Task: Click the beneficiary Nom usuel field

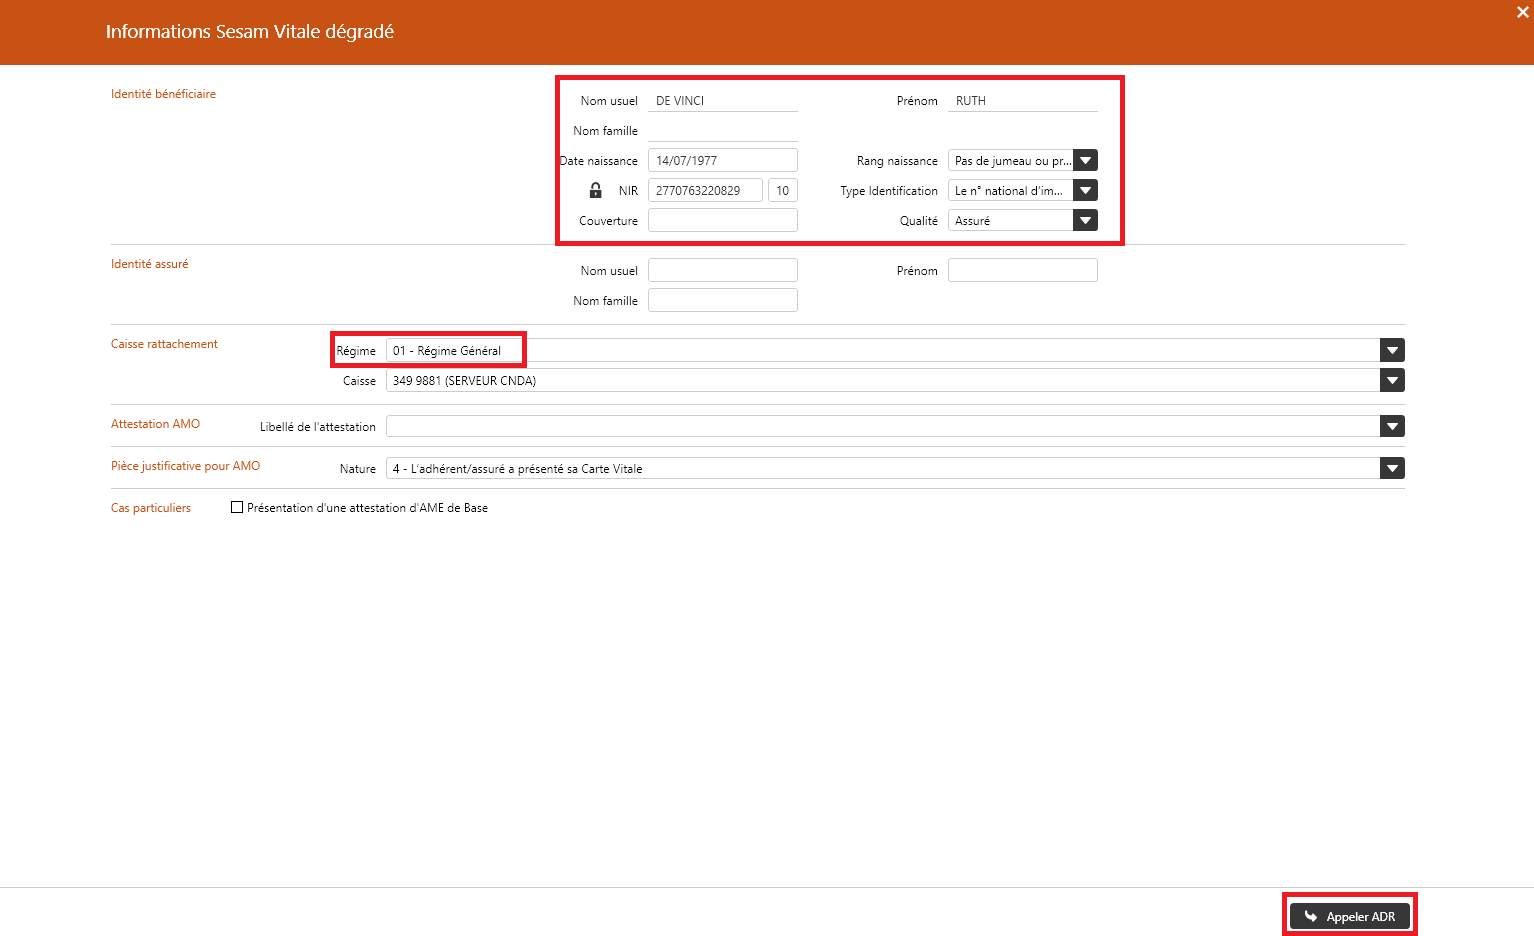Action: (x=722, y=101)
